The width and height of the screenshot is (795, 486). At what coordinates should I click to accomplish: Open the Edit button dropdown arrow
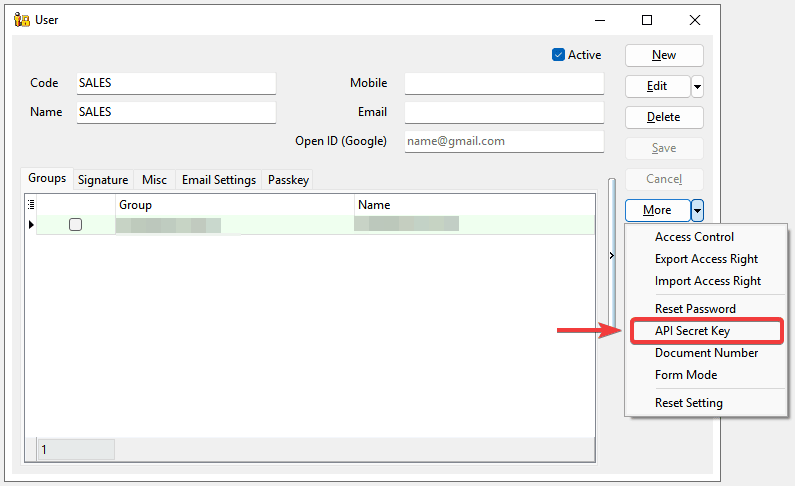coord(697,86)
